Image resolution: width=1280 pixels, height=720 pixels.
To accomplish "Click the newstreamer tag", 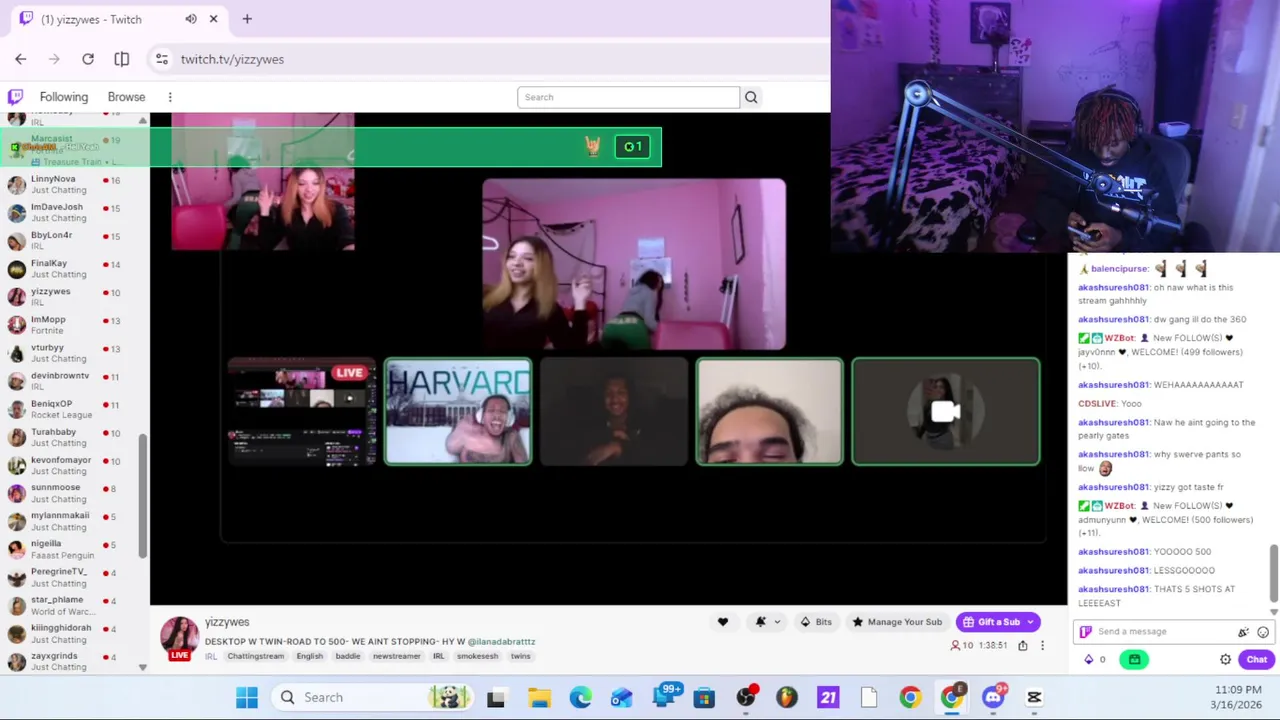I will 397,656.
